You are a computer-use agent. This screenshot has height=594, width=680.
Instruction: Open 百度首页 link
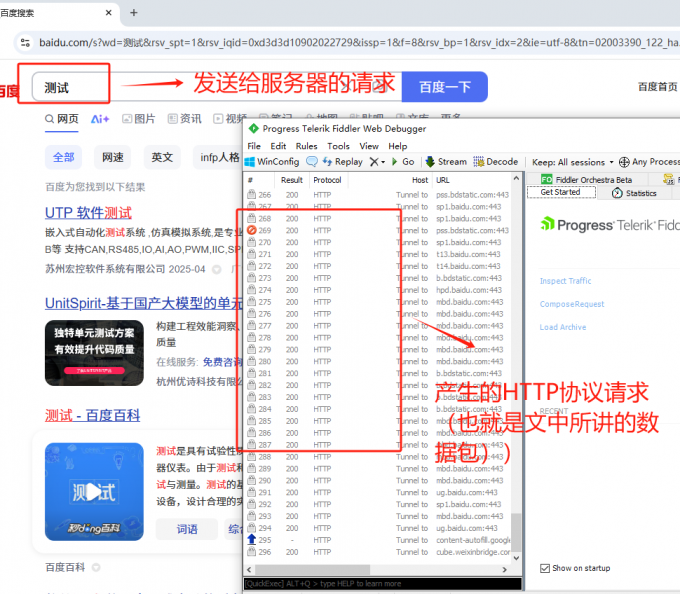(x=657, y=87)
